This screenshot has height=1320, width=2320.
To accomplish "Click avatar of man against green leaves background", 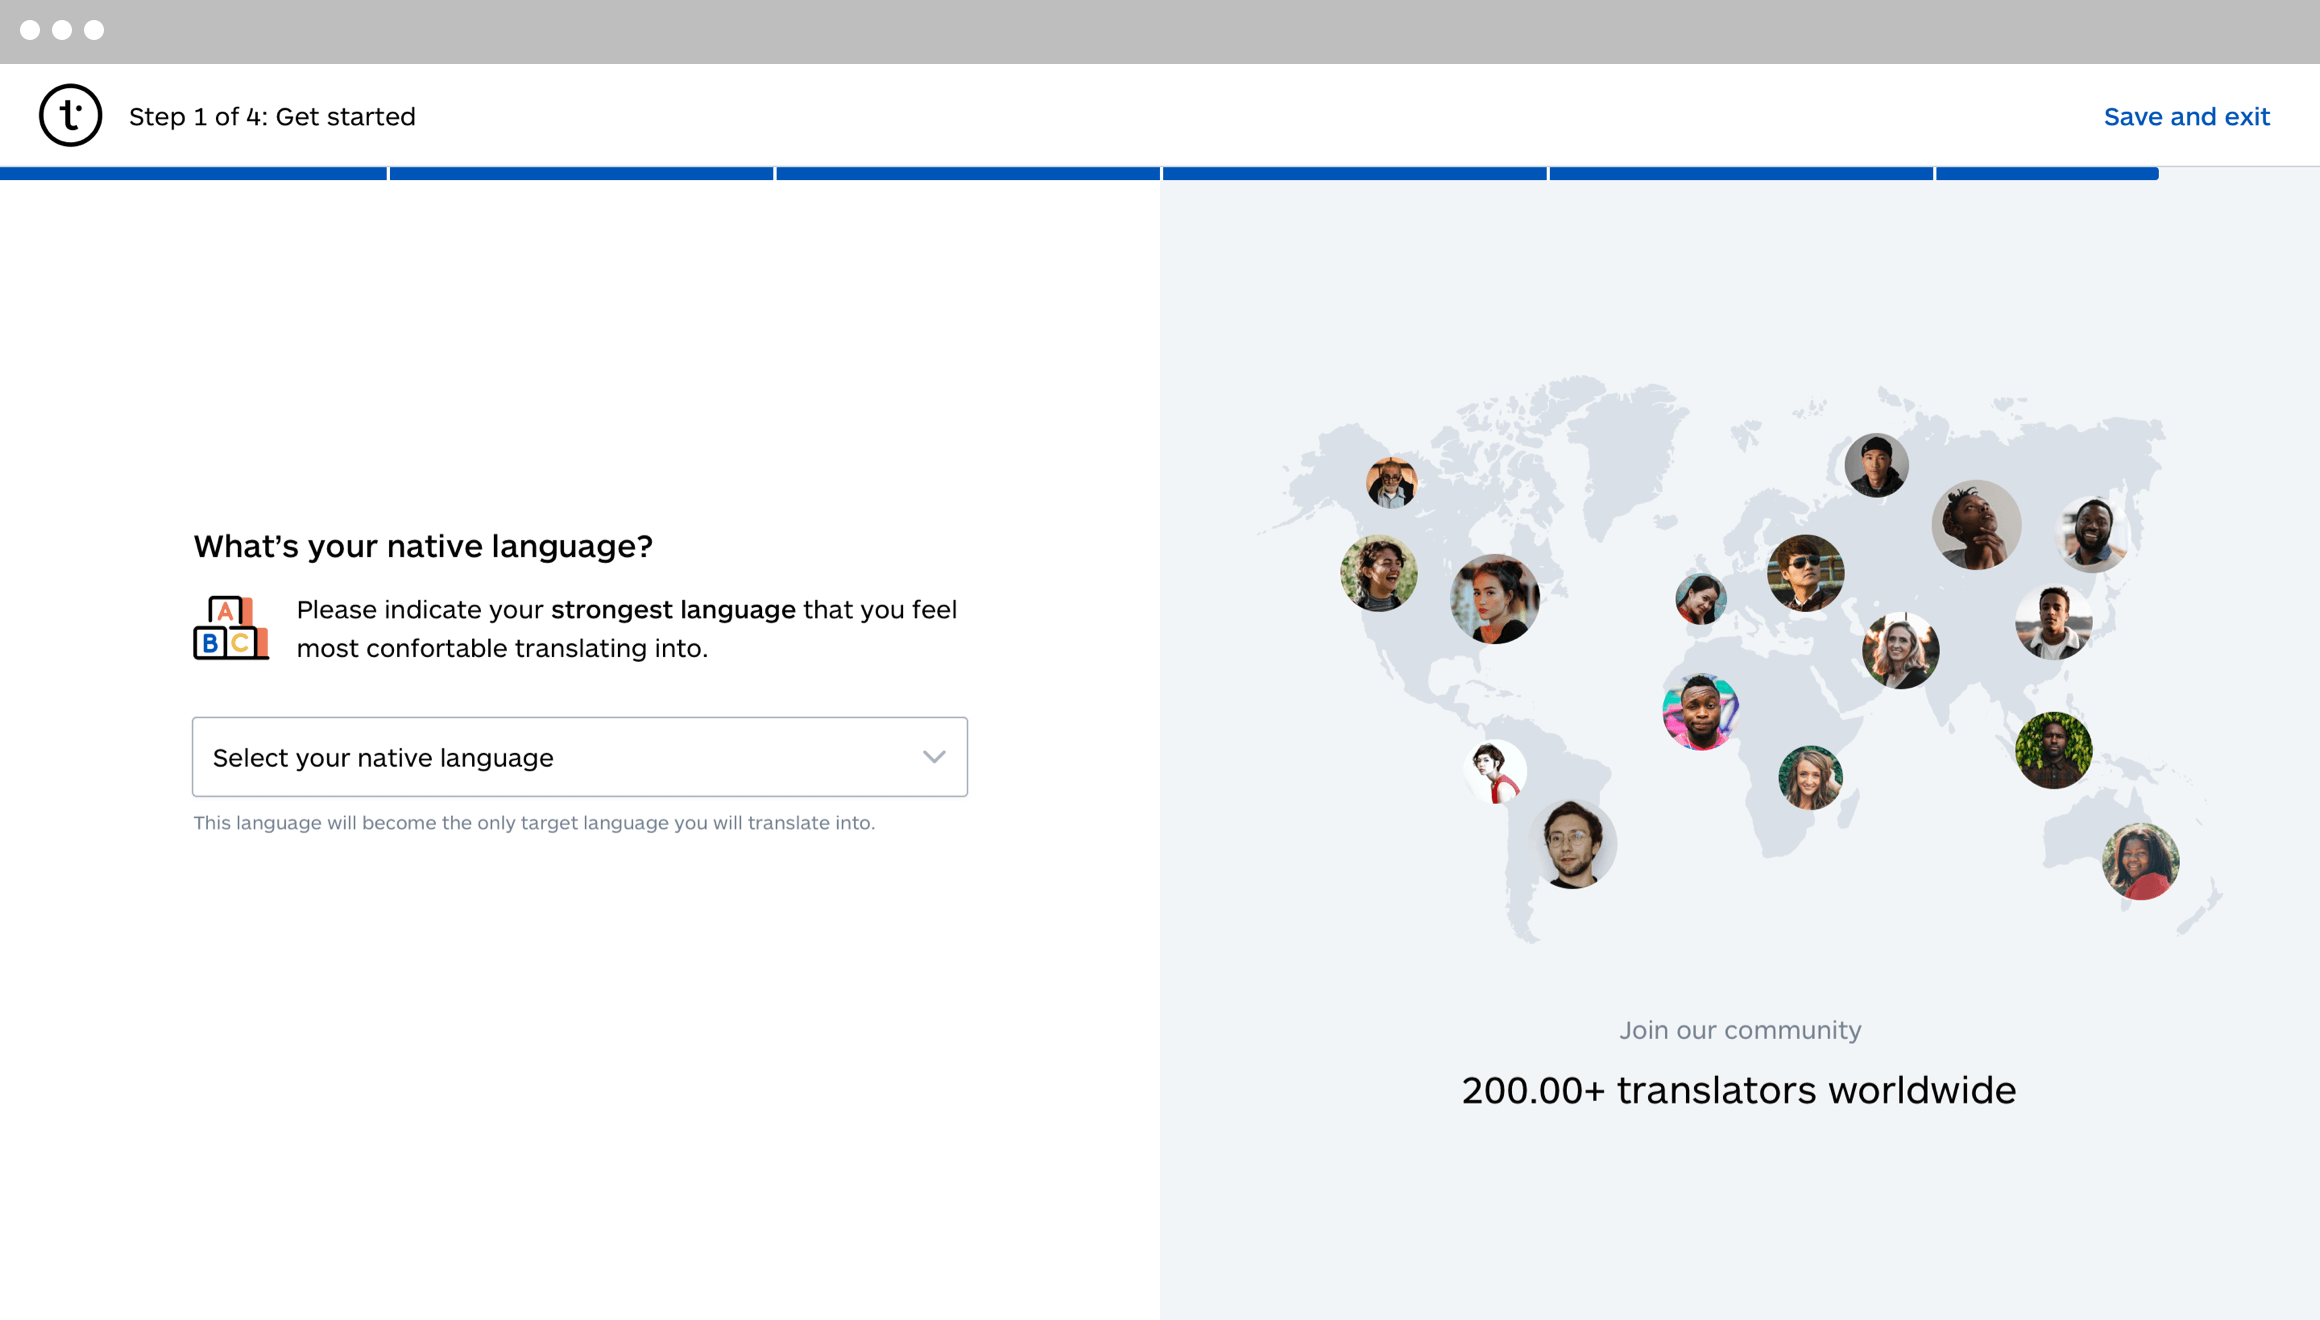I will coord(2053,750).
